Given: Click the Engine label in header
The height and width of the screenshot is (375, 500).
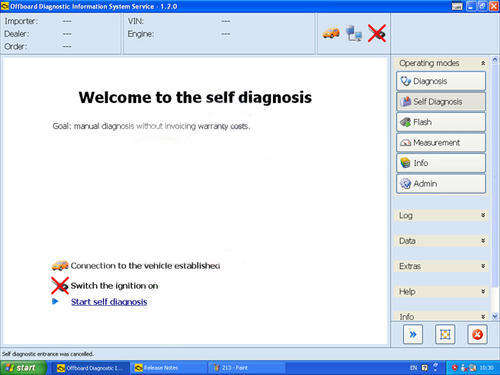Looking at the screenshot, I should [x=141, y=34].
